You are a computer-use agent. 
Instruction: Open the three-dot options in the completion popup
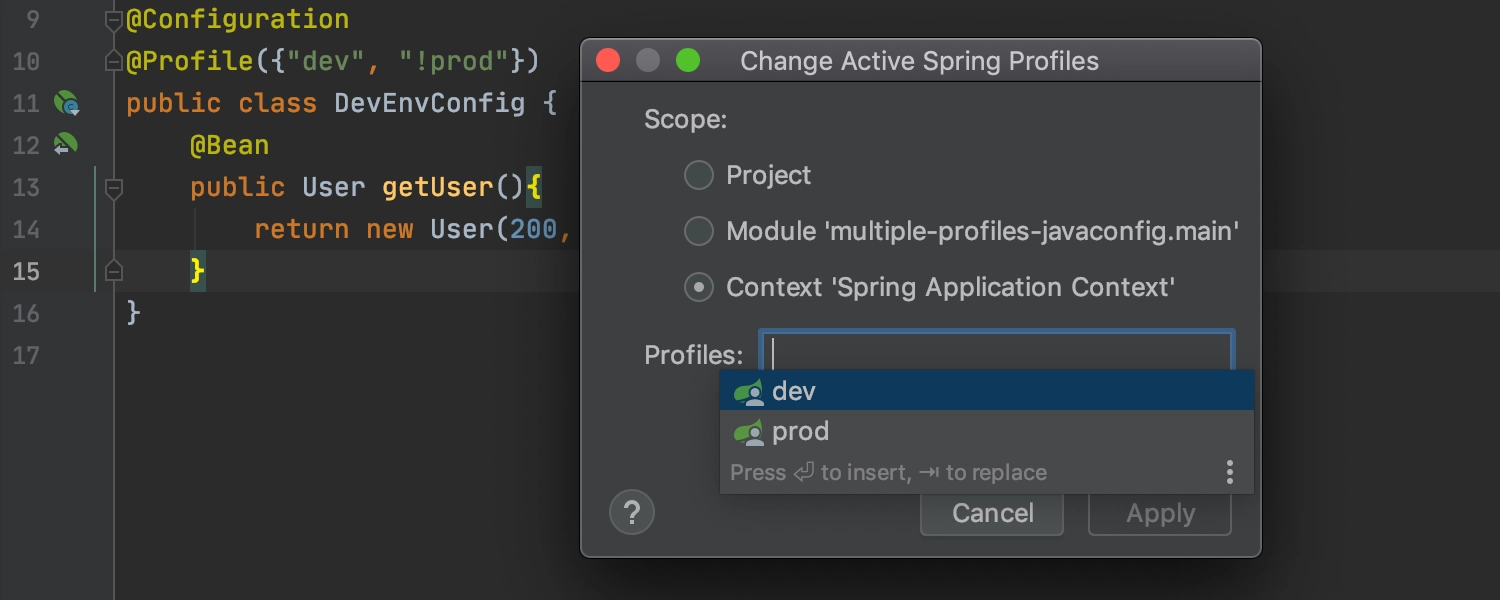(x=1230, y=472)
